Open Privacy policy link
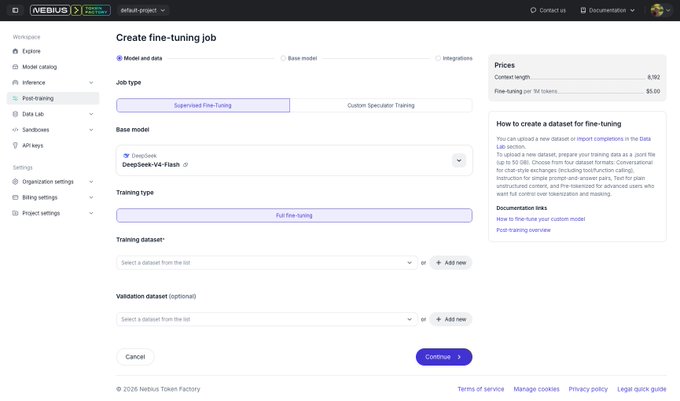680x401 pixels. click(x=588, y=389)
